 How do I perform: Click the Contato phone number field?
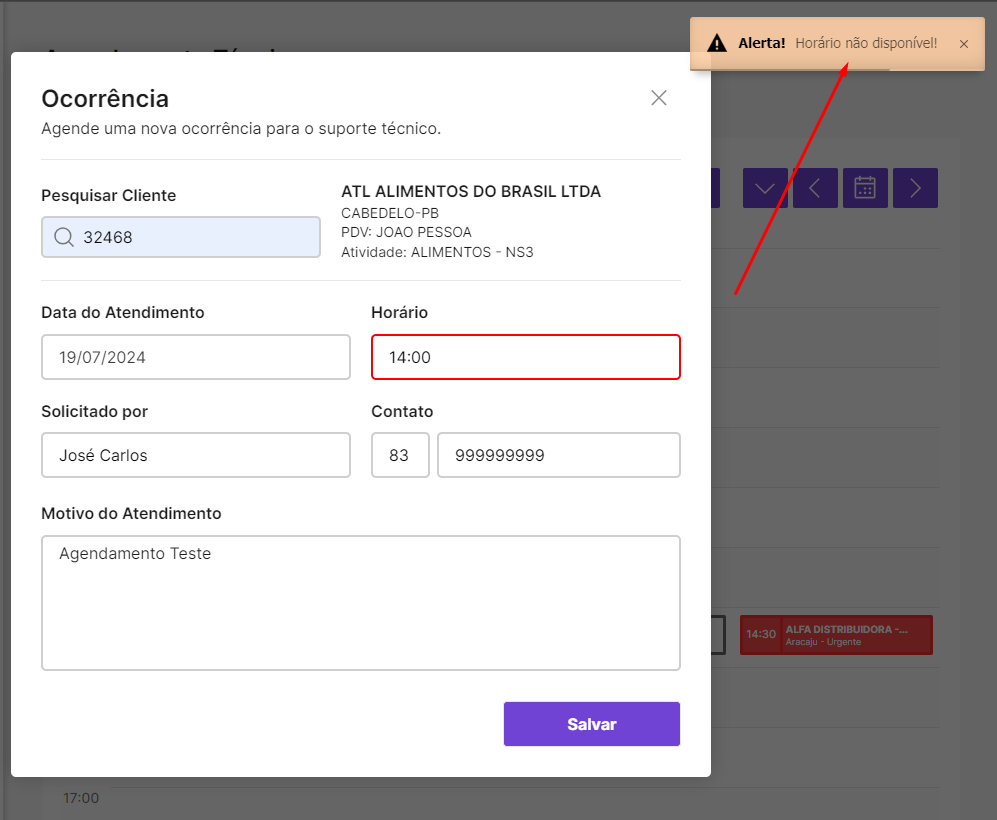[558, 455]
